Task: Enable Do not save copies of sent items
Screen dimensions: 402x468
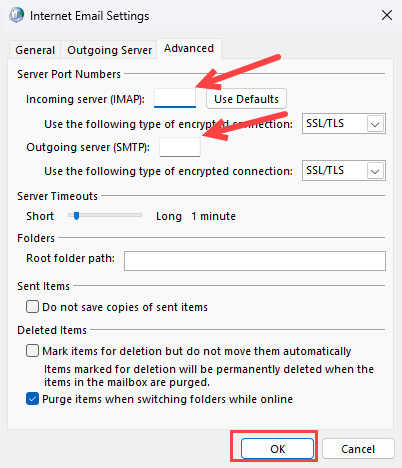Action: pos(32,307)
